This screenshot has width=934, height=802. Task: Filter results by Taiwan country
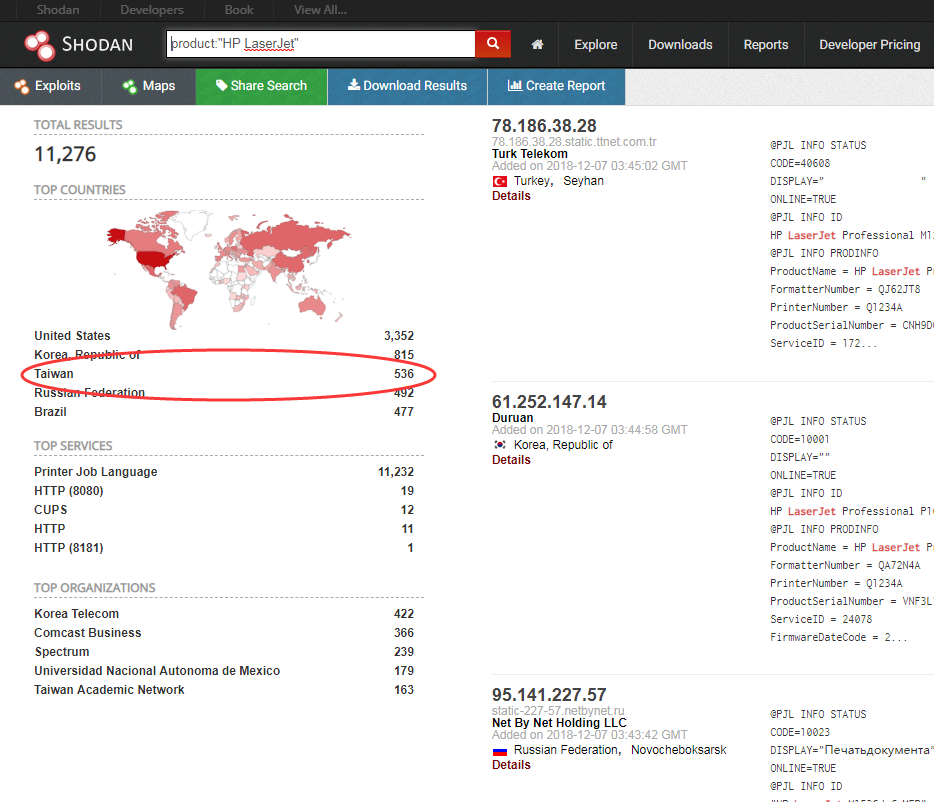click(x=54, y=374)
